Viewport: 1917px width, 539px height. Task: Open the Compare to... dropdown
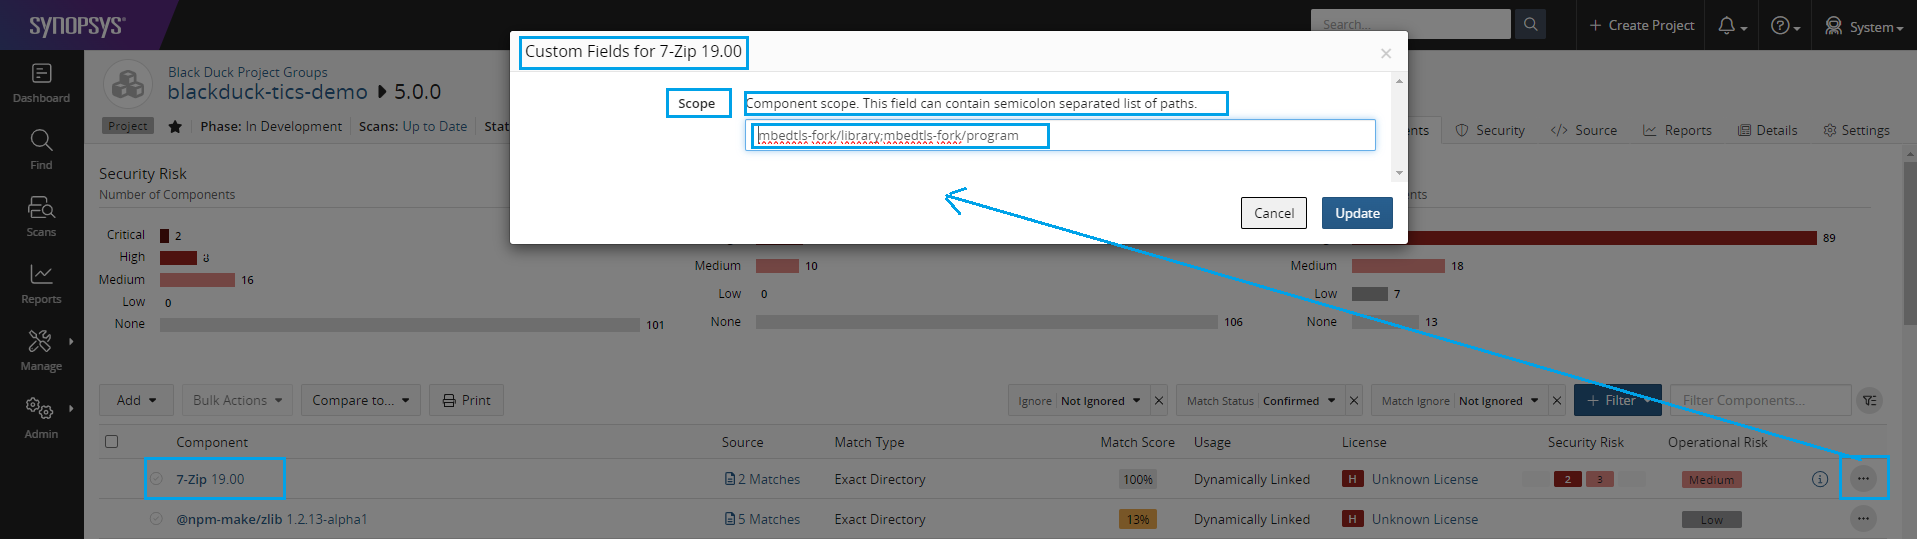[360, 400]
